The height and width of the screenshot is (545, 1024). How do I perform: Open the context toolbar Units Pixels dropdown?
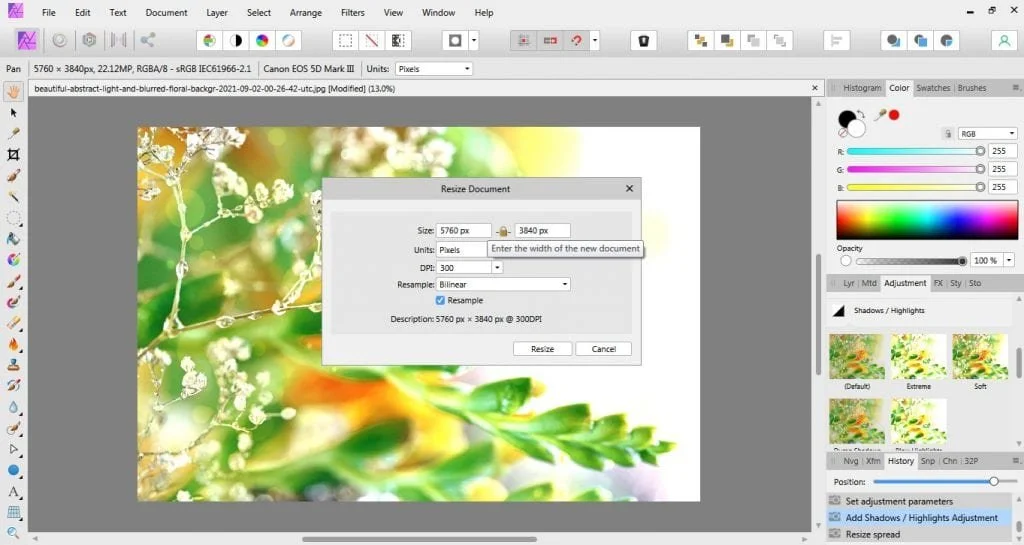[434, 69]
